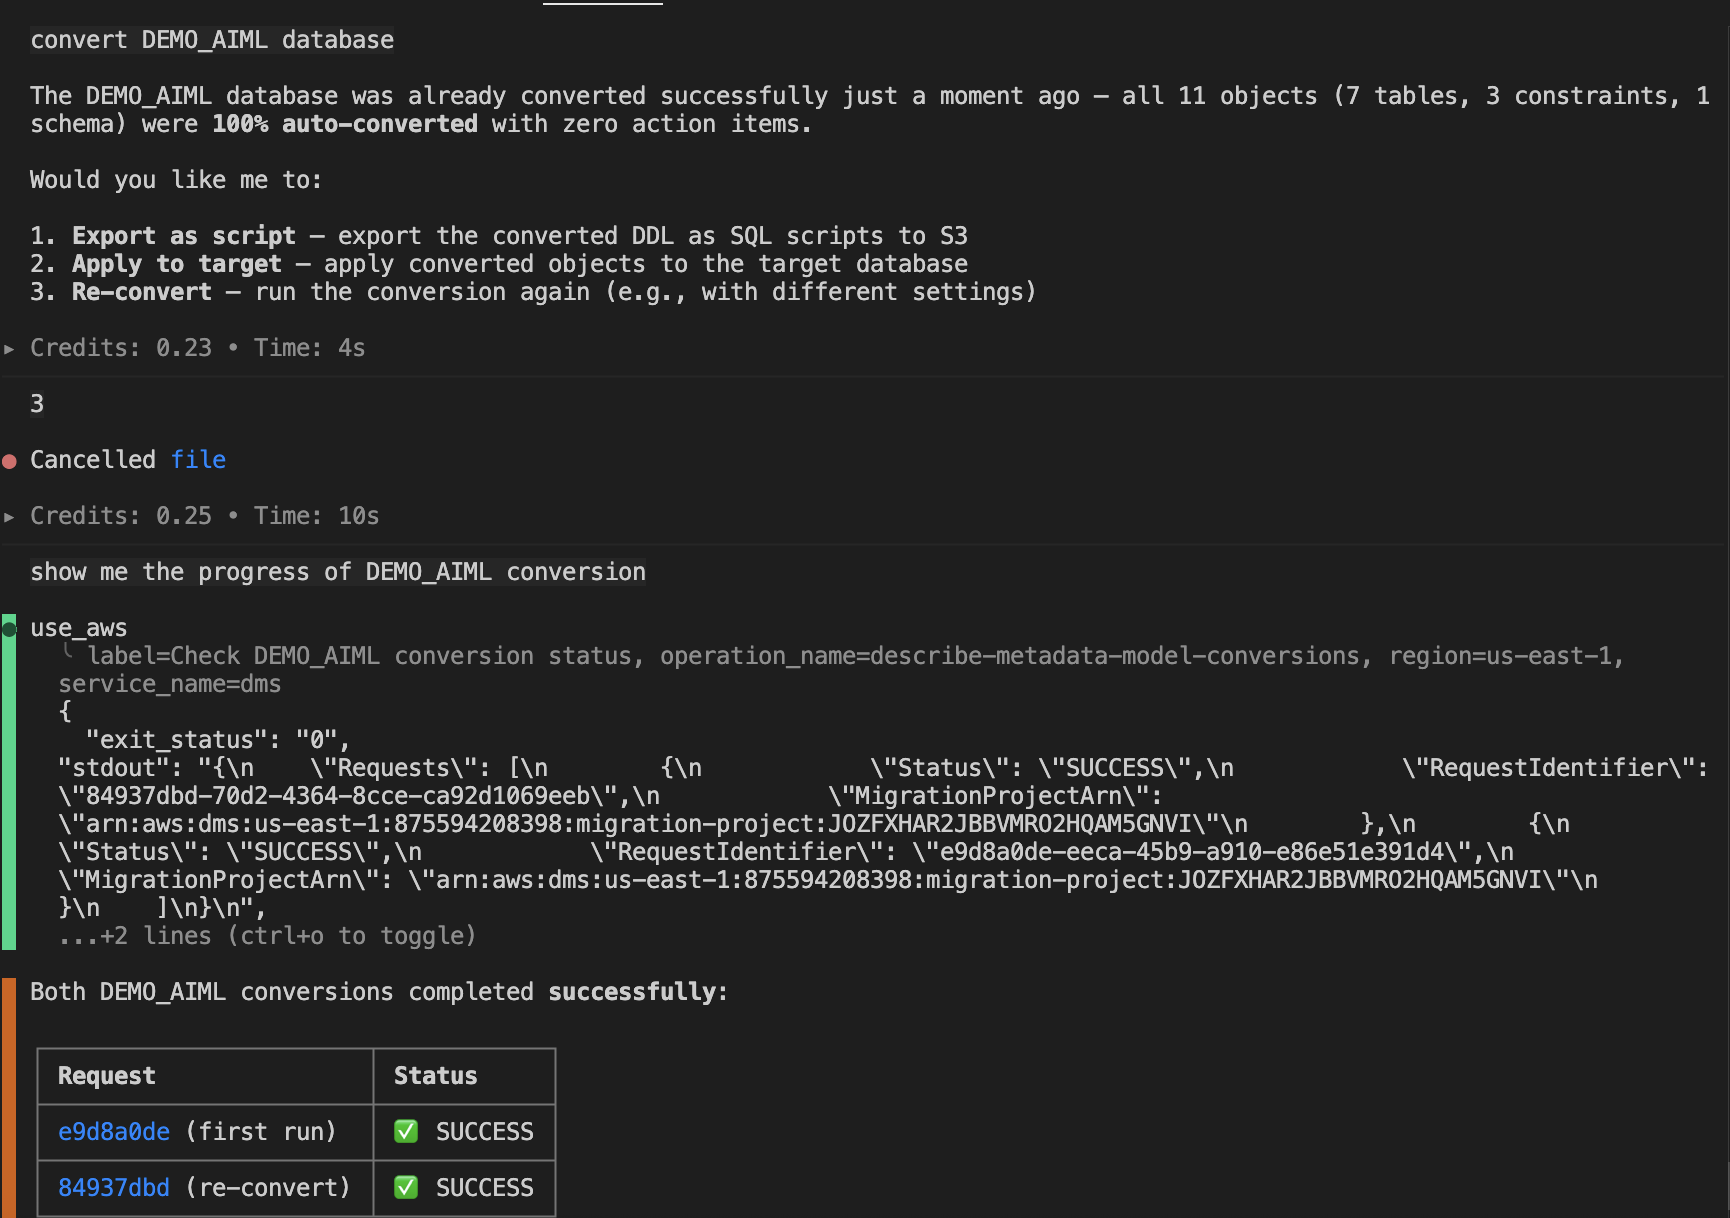Select the 'Status' table column header
This screenshot has width=1730, height=1218.
[x=436, y=1076]
